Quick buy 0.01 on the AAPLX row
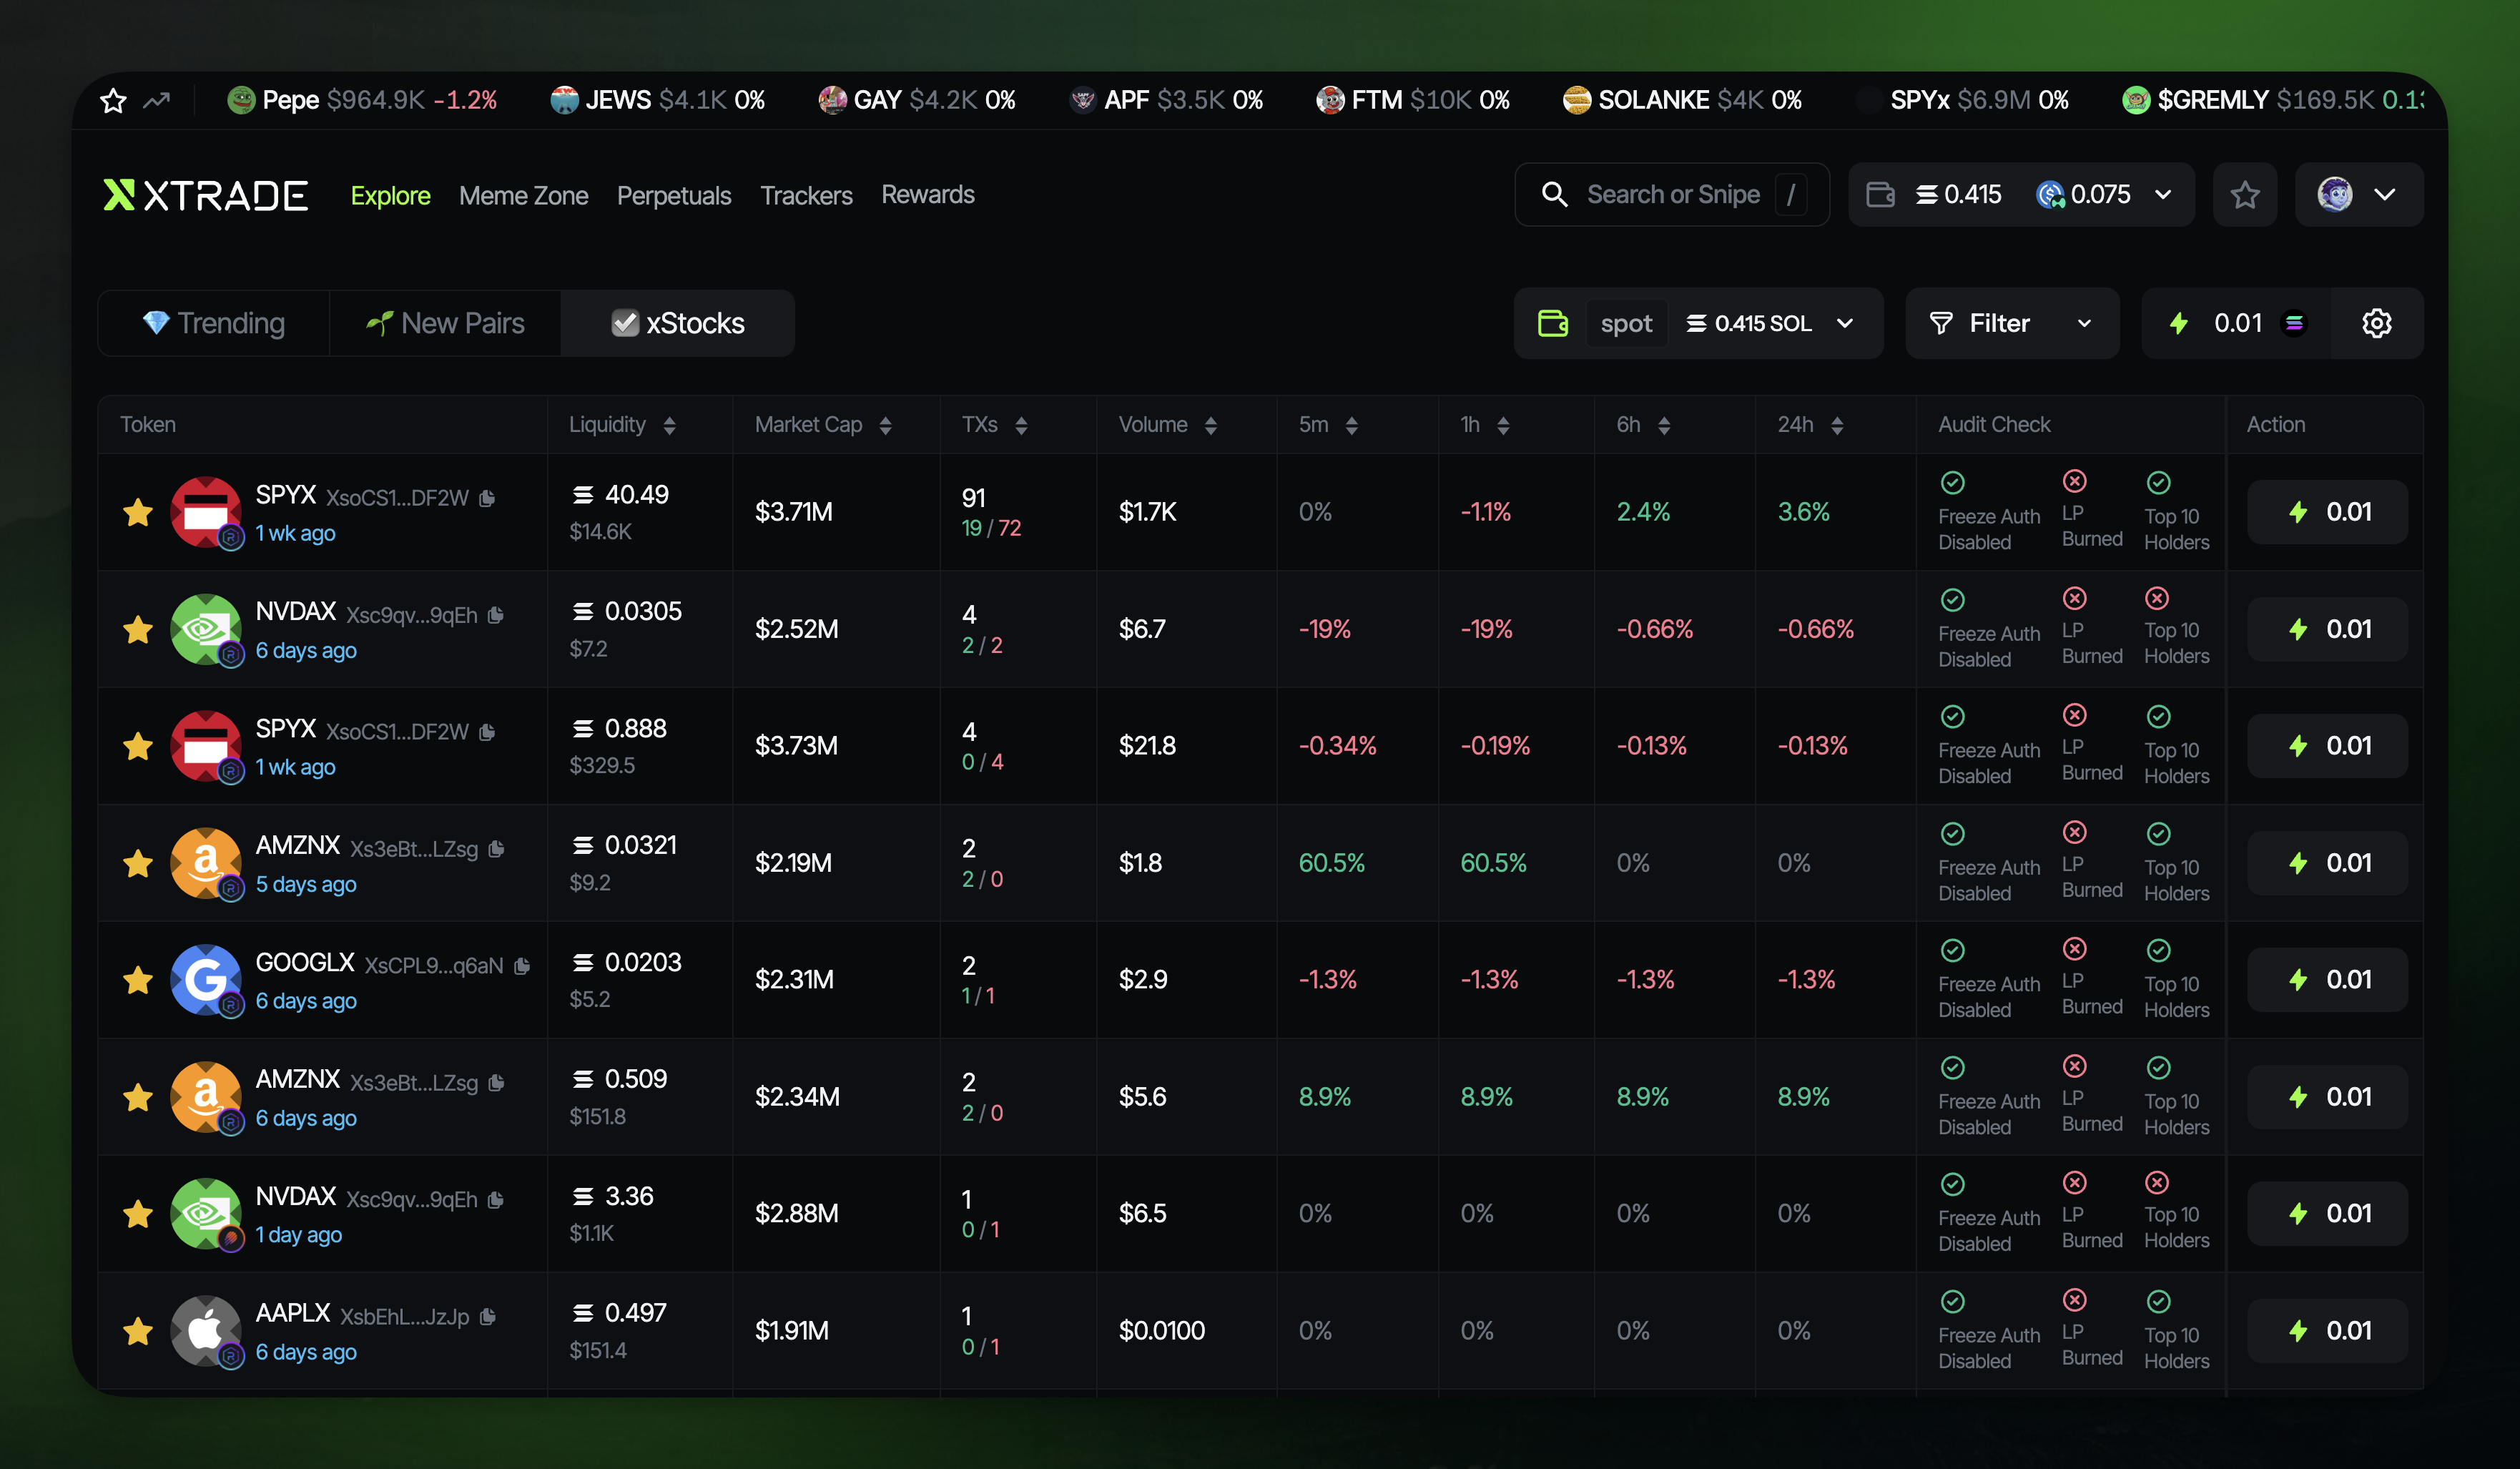 2327,1331
